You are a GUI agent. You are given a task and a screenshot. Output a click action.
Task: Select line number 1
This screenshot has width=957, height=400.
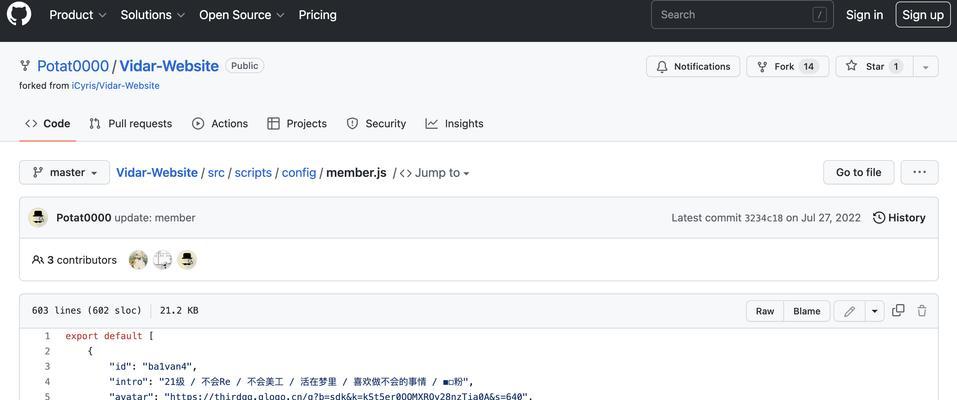(47, 336)
